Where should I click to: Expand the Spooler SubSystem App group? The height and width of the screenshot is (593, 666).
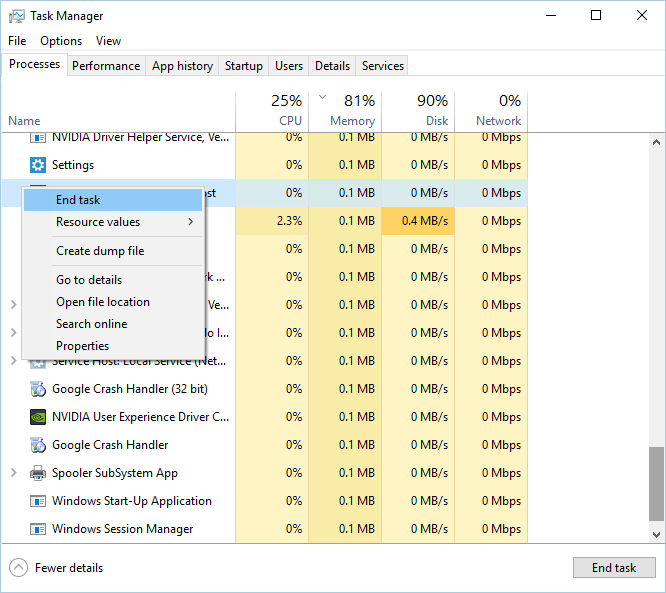pyautogui.click(x=14, y=473)
